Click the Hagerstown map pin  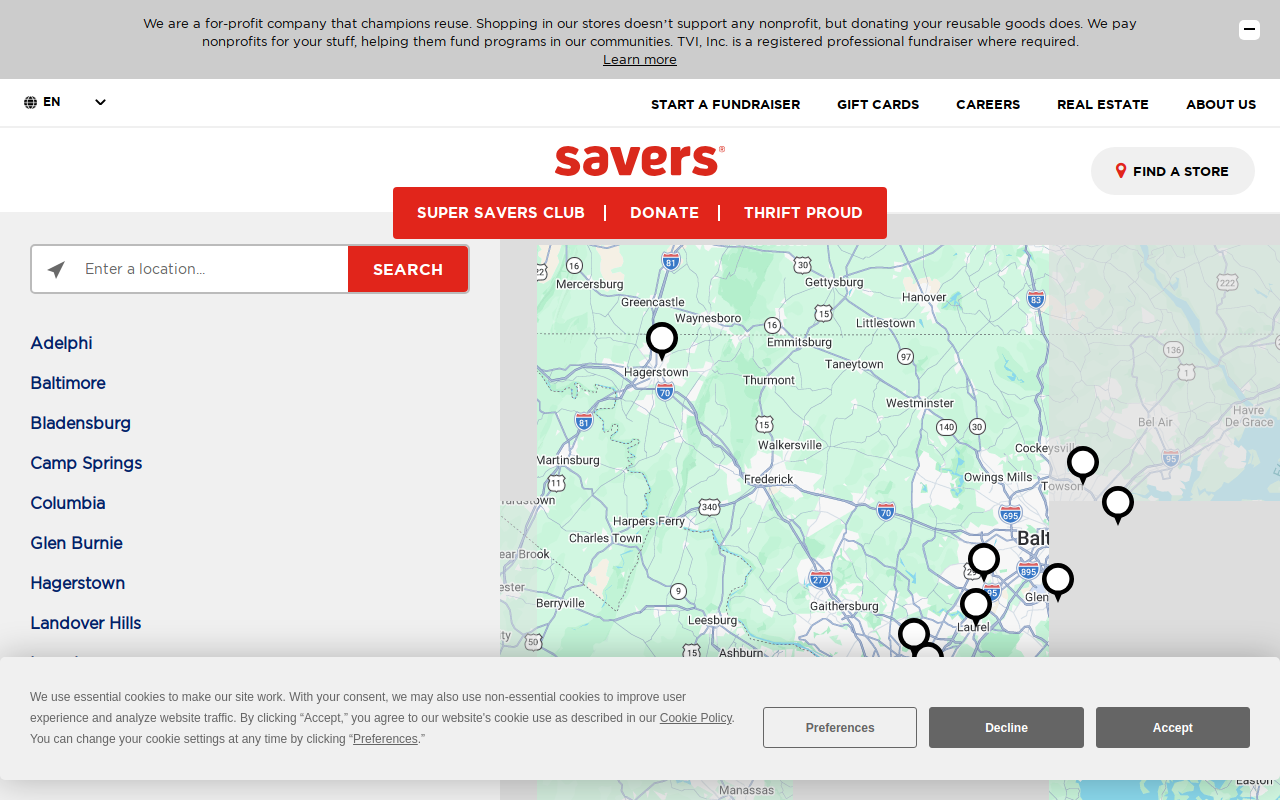tap(661, 341)
